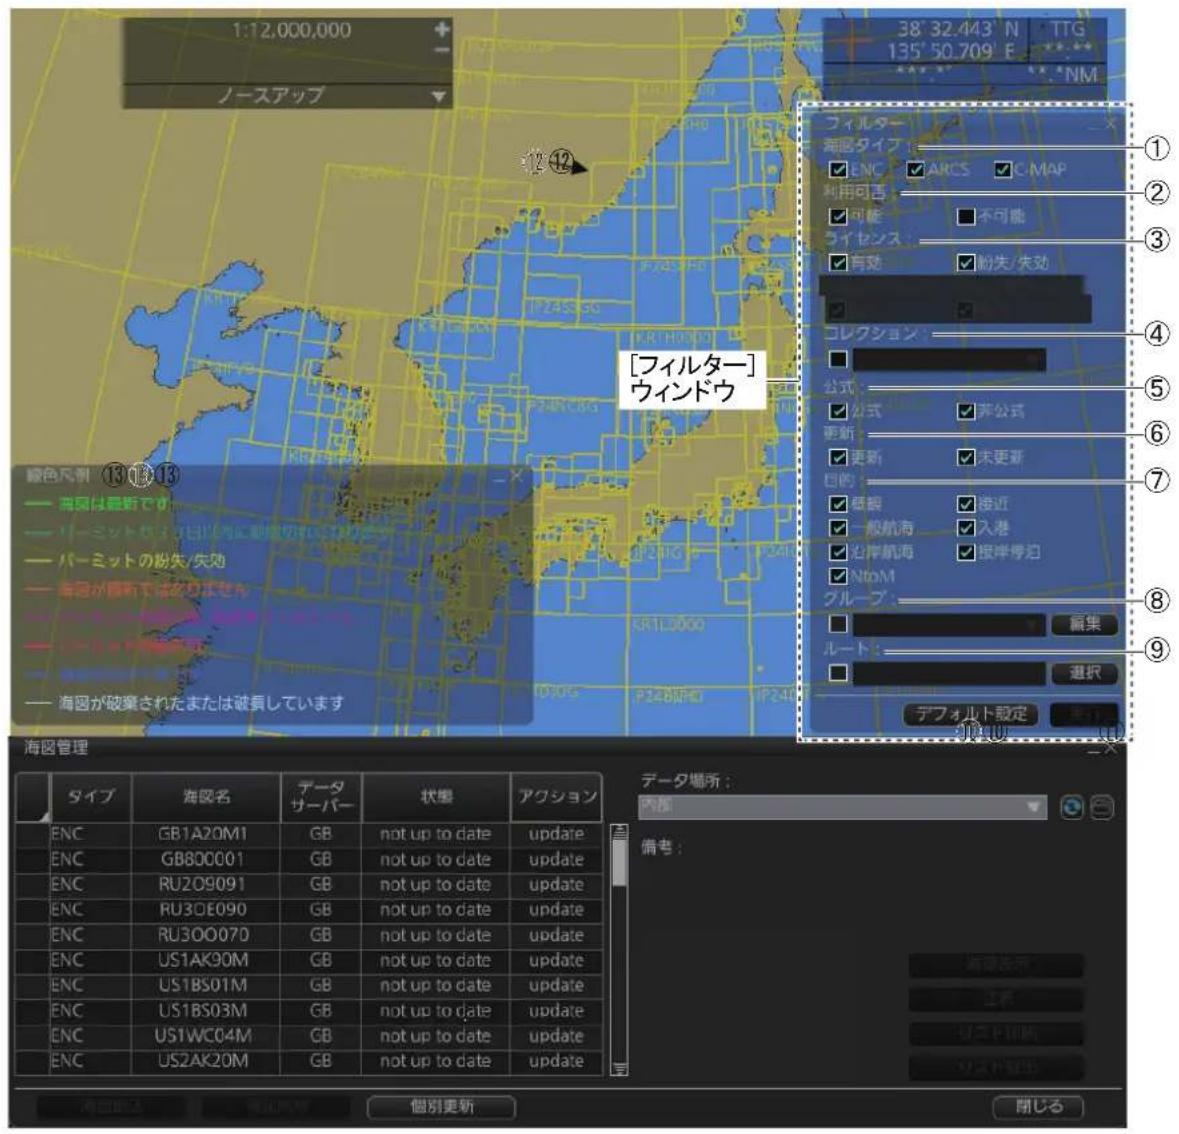Toggle the ARCS chart type checkbox
Image resolution: width=1179 pixels, height=1134 pixels.
click(x=915, y=169)
